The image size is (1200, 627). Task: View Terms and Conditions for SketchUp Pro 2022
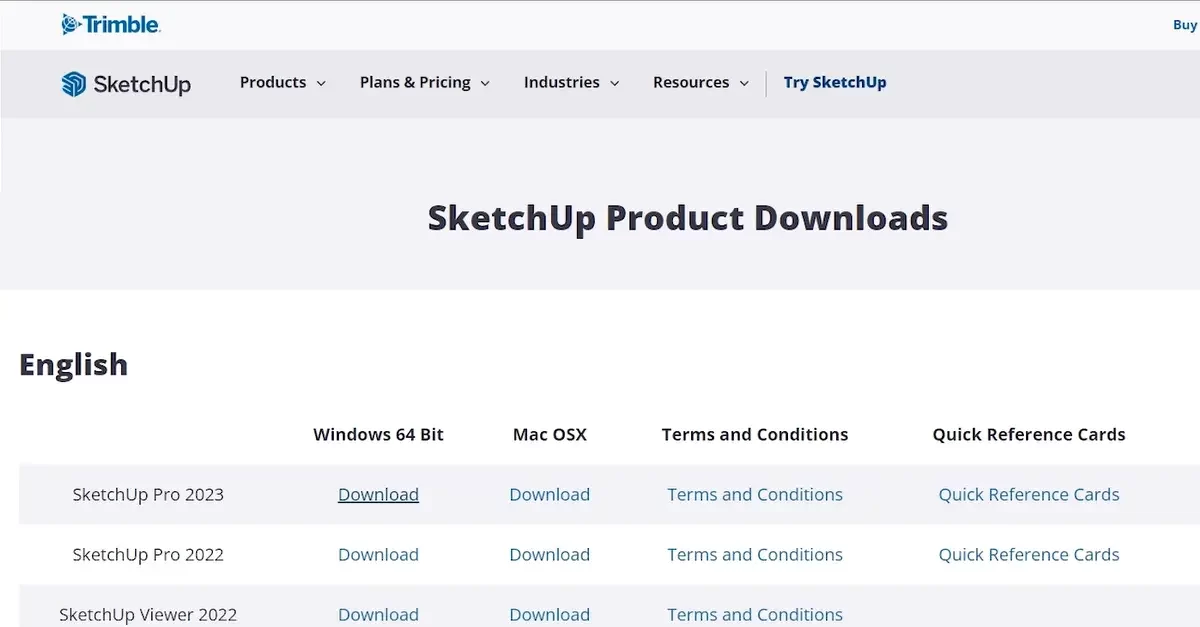pyautogui.click(x=755, y=554)
